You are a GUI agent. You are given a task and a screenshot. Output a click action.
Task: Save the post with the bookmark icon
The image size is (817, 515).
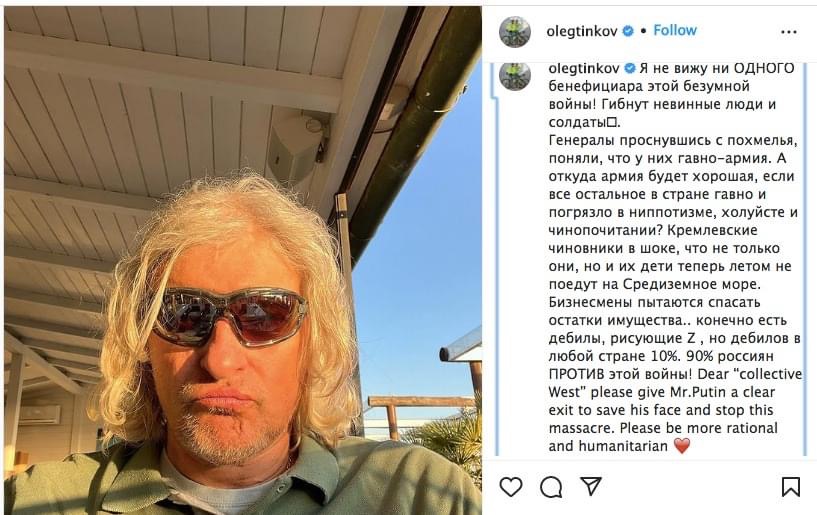coord(790,487)
